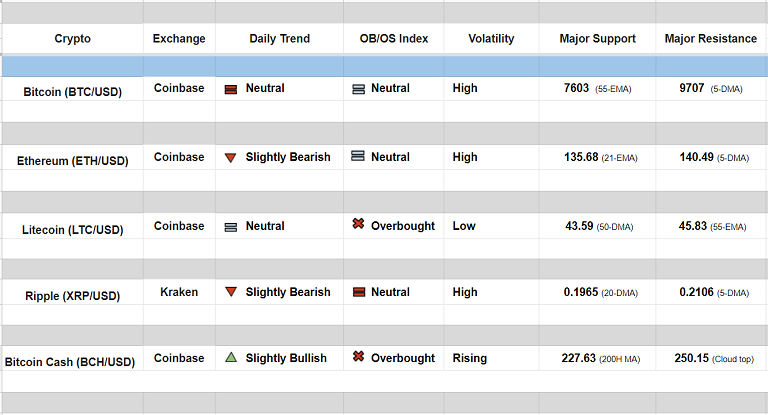The height and width of the screenshot is (415, 768).
Task: Click Ethereum's gray neutral OB/OS icon
Action: point(358,157)
